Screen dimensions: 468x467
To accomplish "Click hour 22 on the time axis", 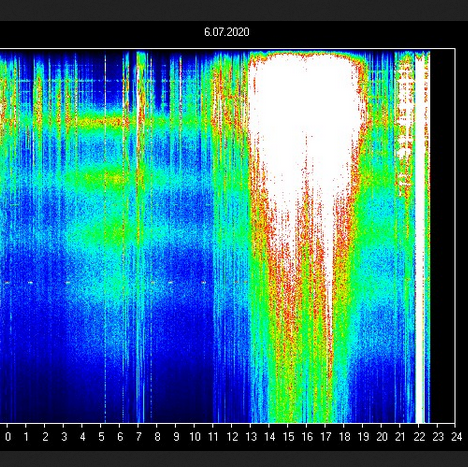I will click(419, 436).
